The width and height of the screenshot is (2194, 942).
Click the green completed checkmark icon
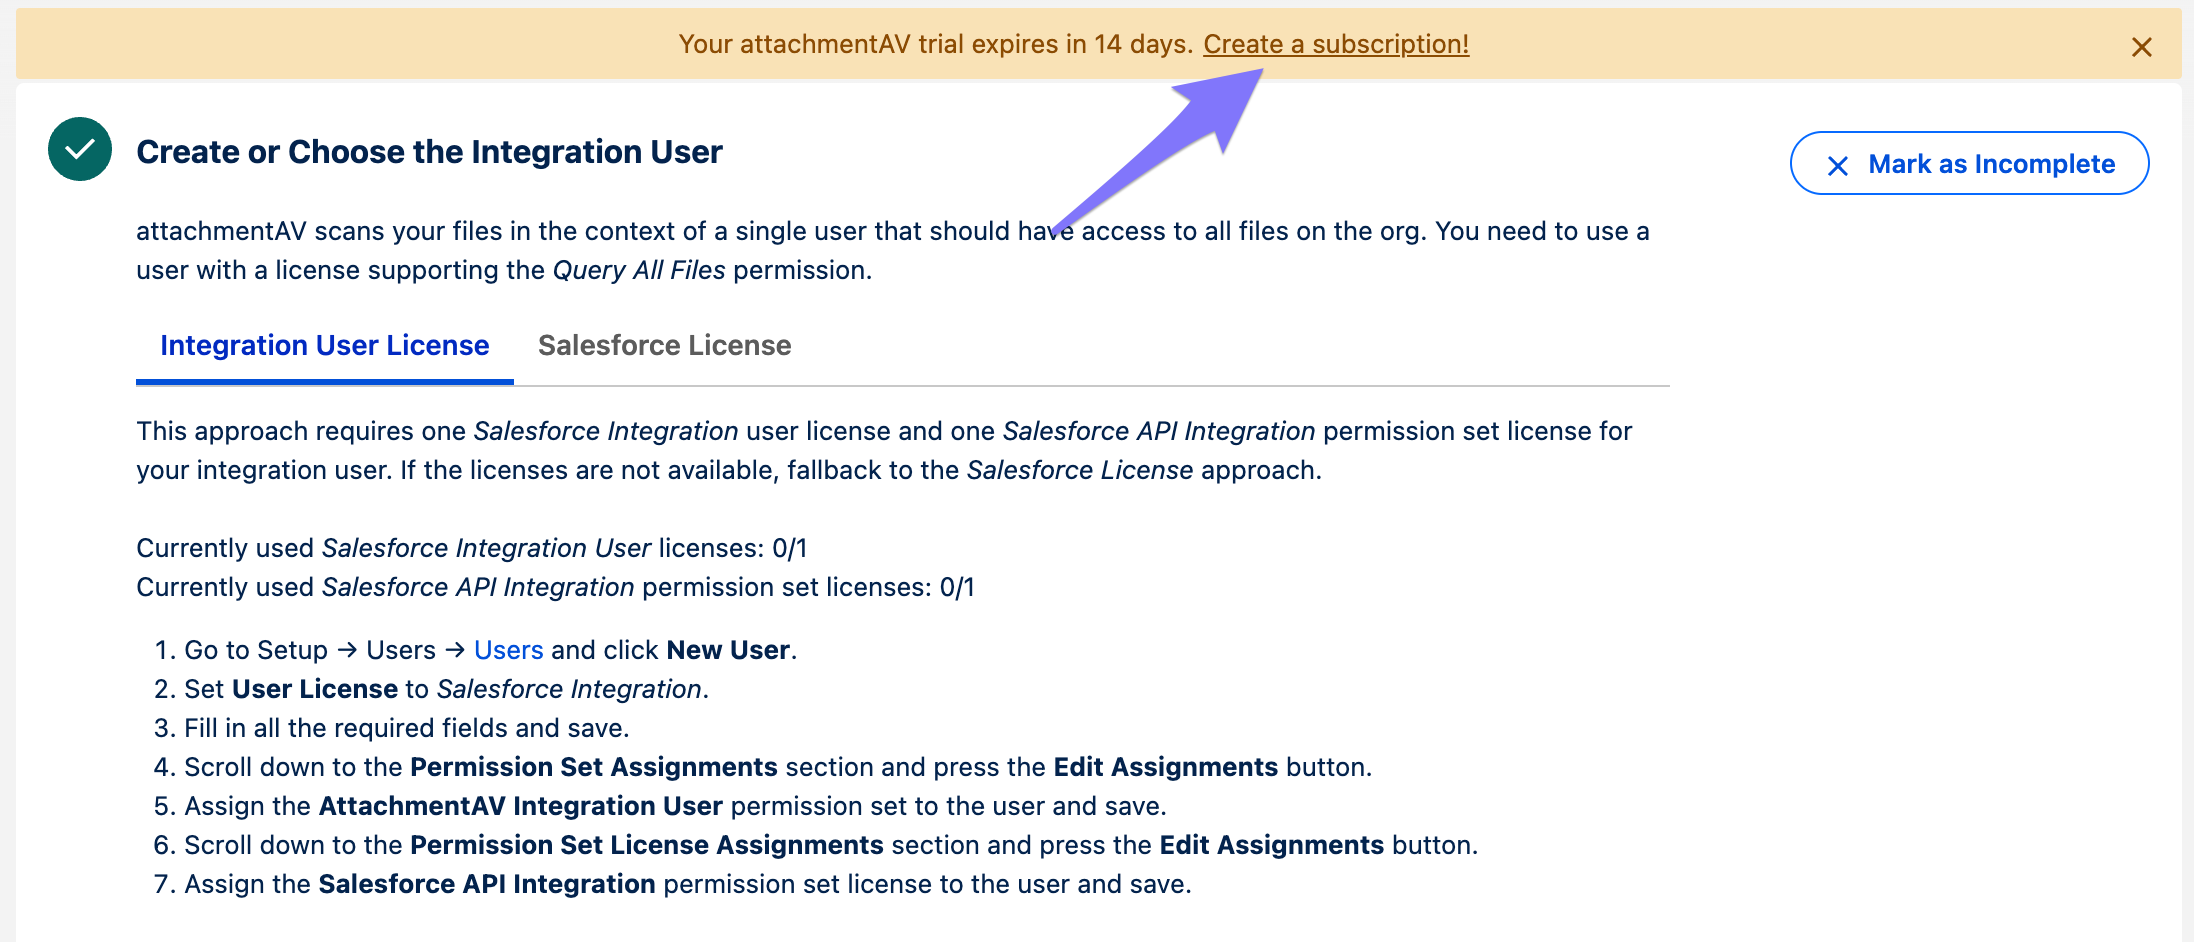point(80,150)
